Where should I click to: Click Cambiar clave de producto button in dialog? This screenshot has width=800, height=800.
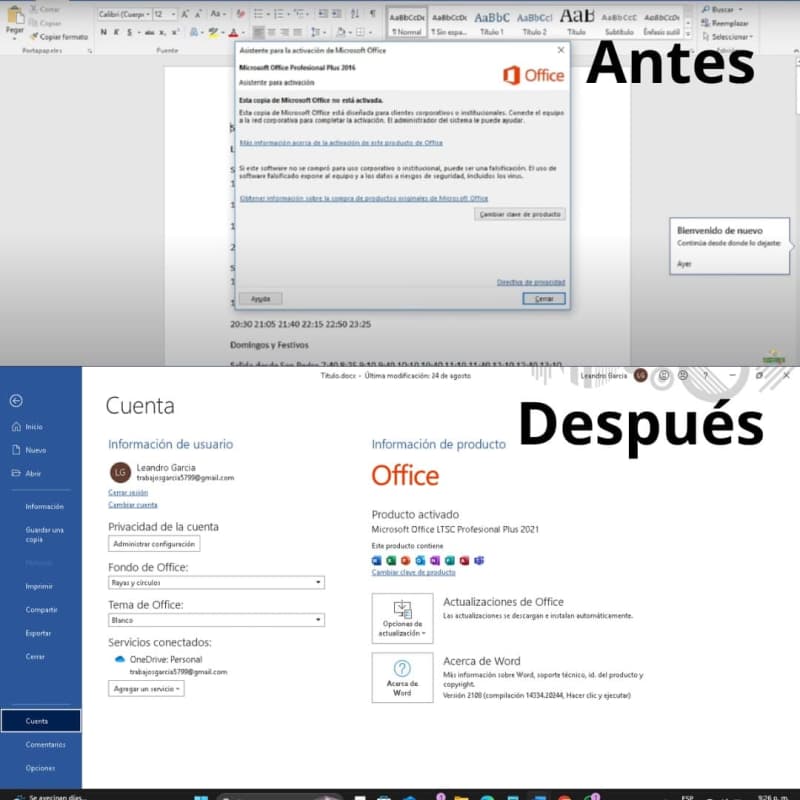519,214
